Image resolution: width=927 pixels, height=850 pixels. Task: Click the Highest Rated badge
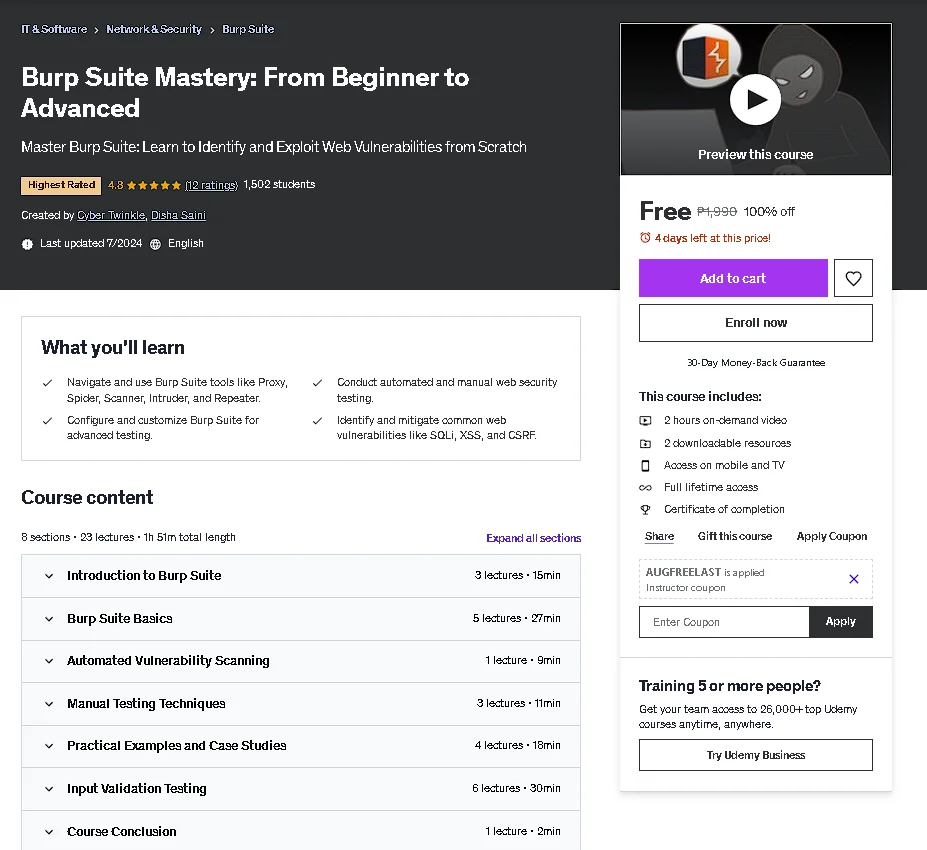click(x=61, y=186)
